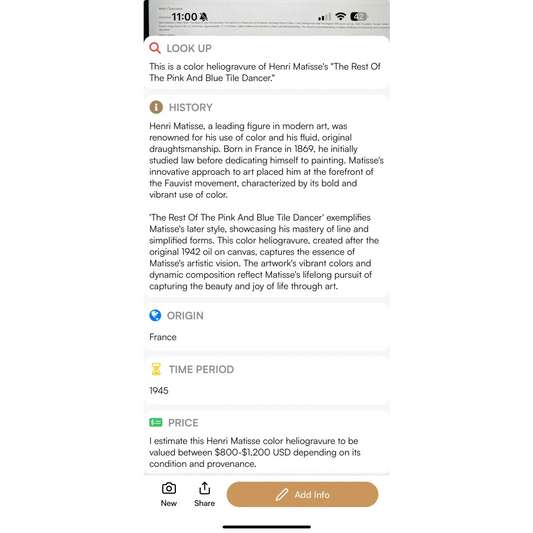Tap the cellular signal bars
533x533 pixels.
tap(324, 17)
